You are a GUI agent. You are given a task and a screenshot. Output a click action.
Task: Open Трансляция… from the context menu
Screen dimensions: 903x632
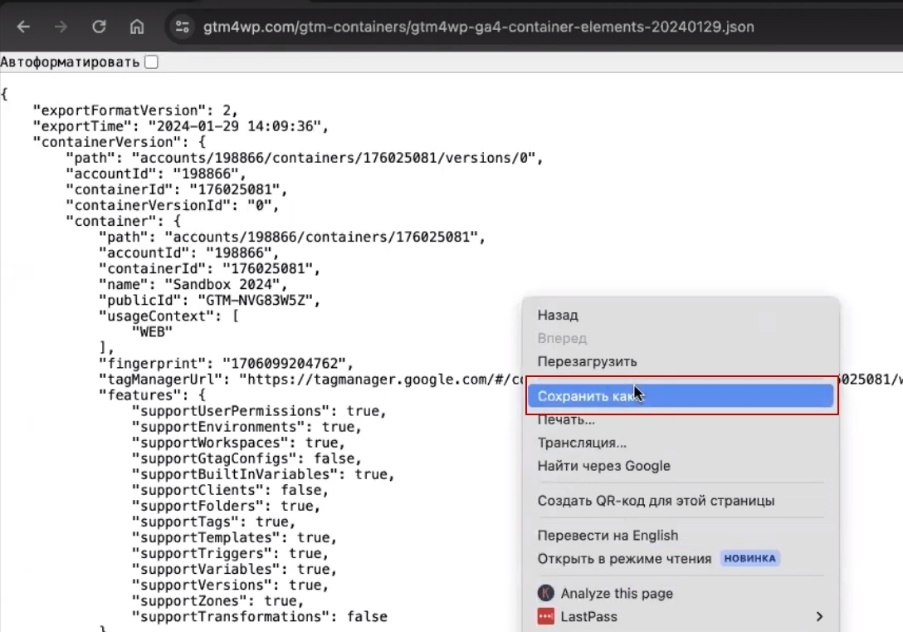582,443
